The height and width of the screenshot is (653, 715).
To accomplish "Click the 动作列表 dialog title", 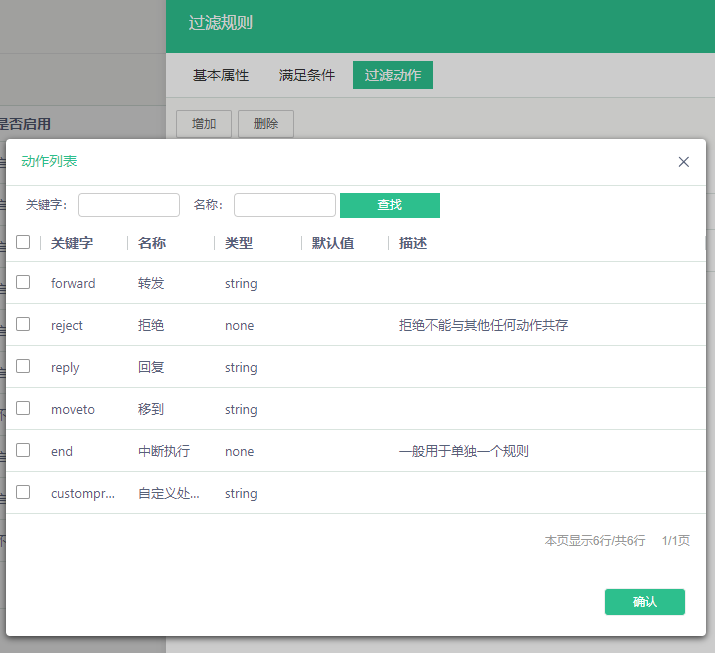I will [x=49, y=161].
